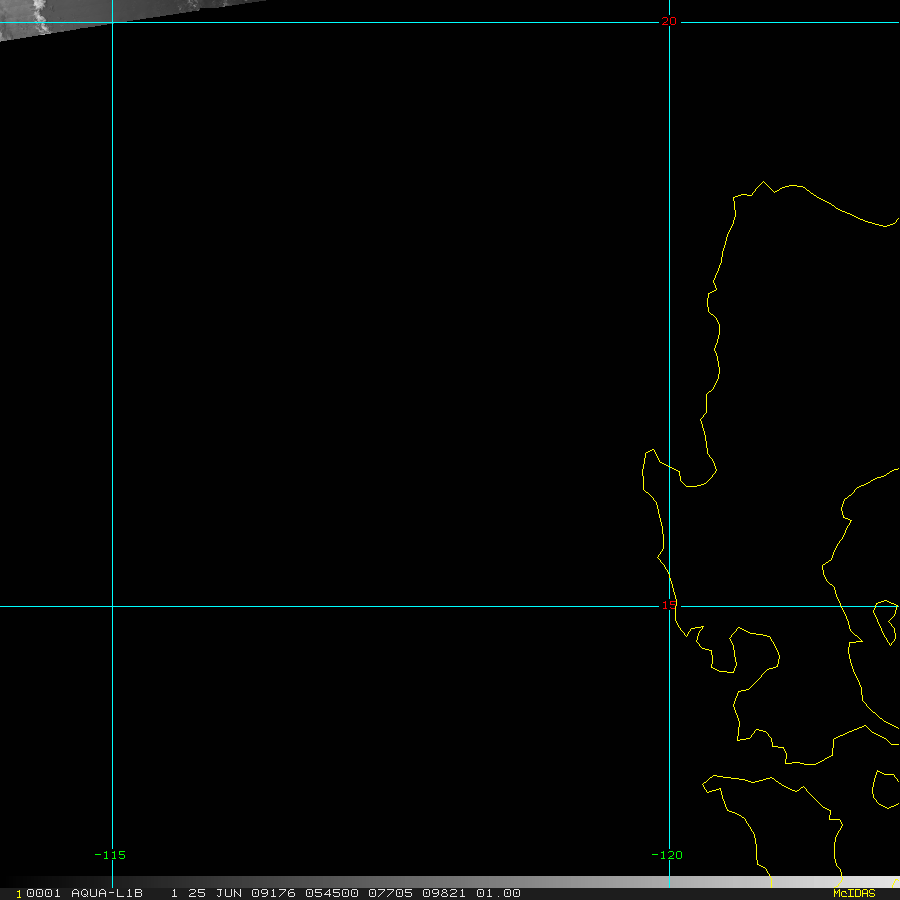Click the AQUA-L1B text in status bar
Image resolution: width=900 pixels, height=900 pixels.
[x=107, y=893]
